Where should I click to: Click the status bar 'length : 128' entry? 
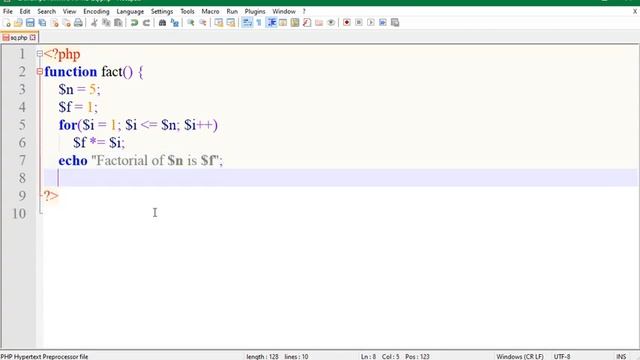[262, 356]
